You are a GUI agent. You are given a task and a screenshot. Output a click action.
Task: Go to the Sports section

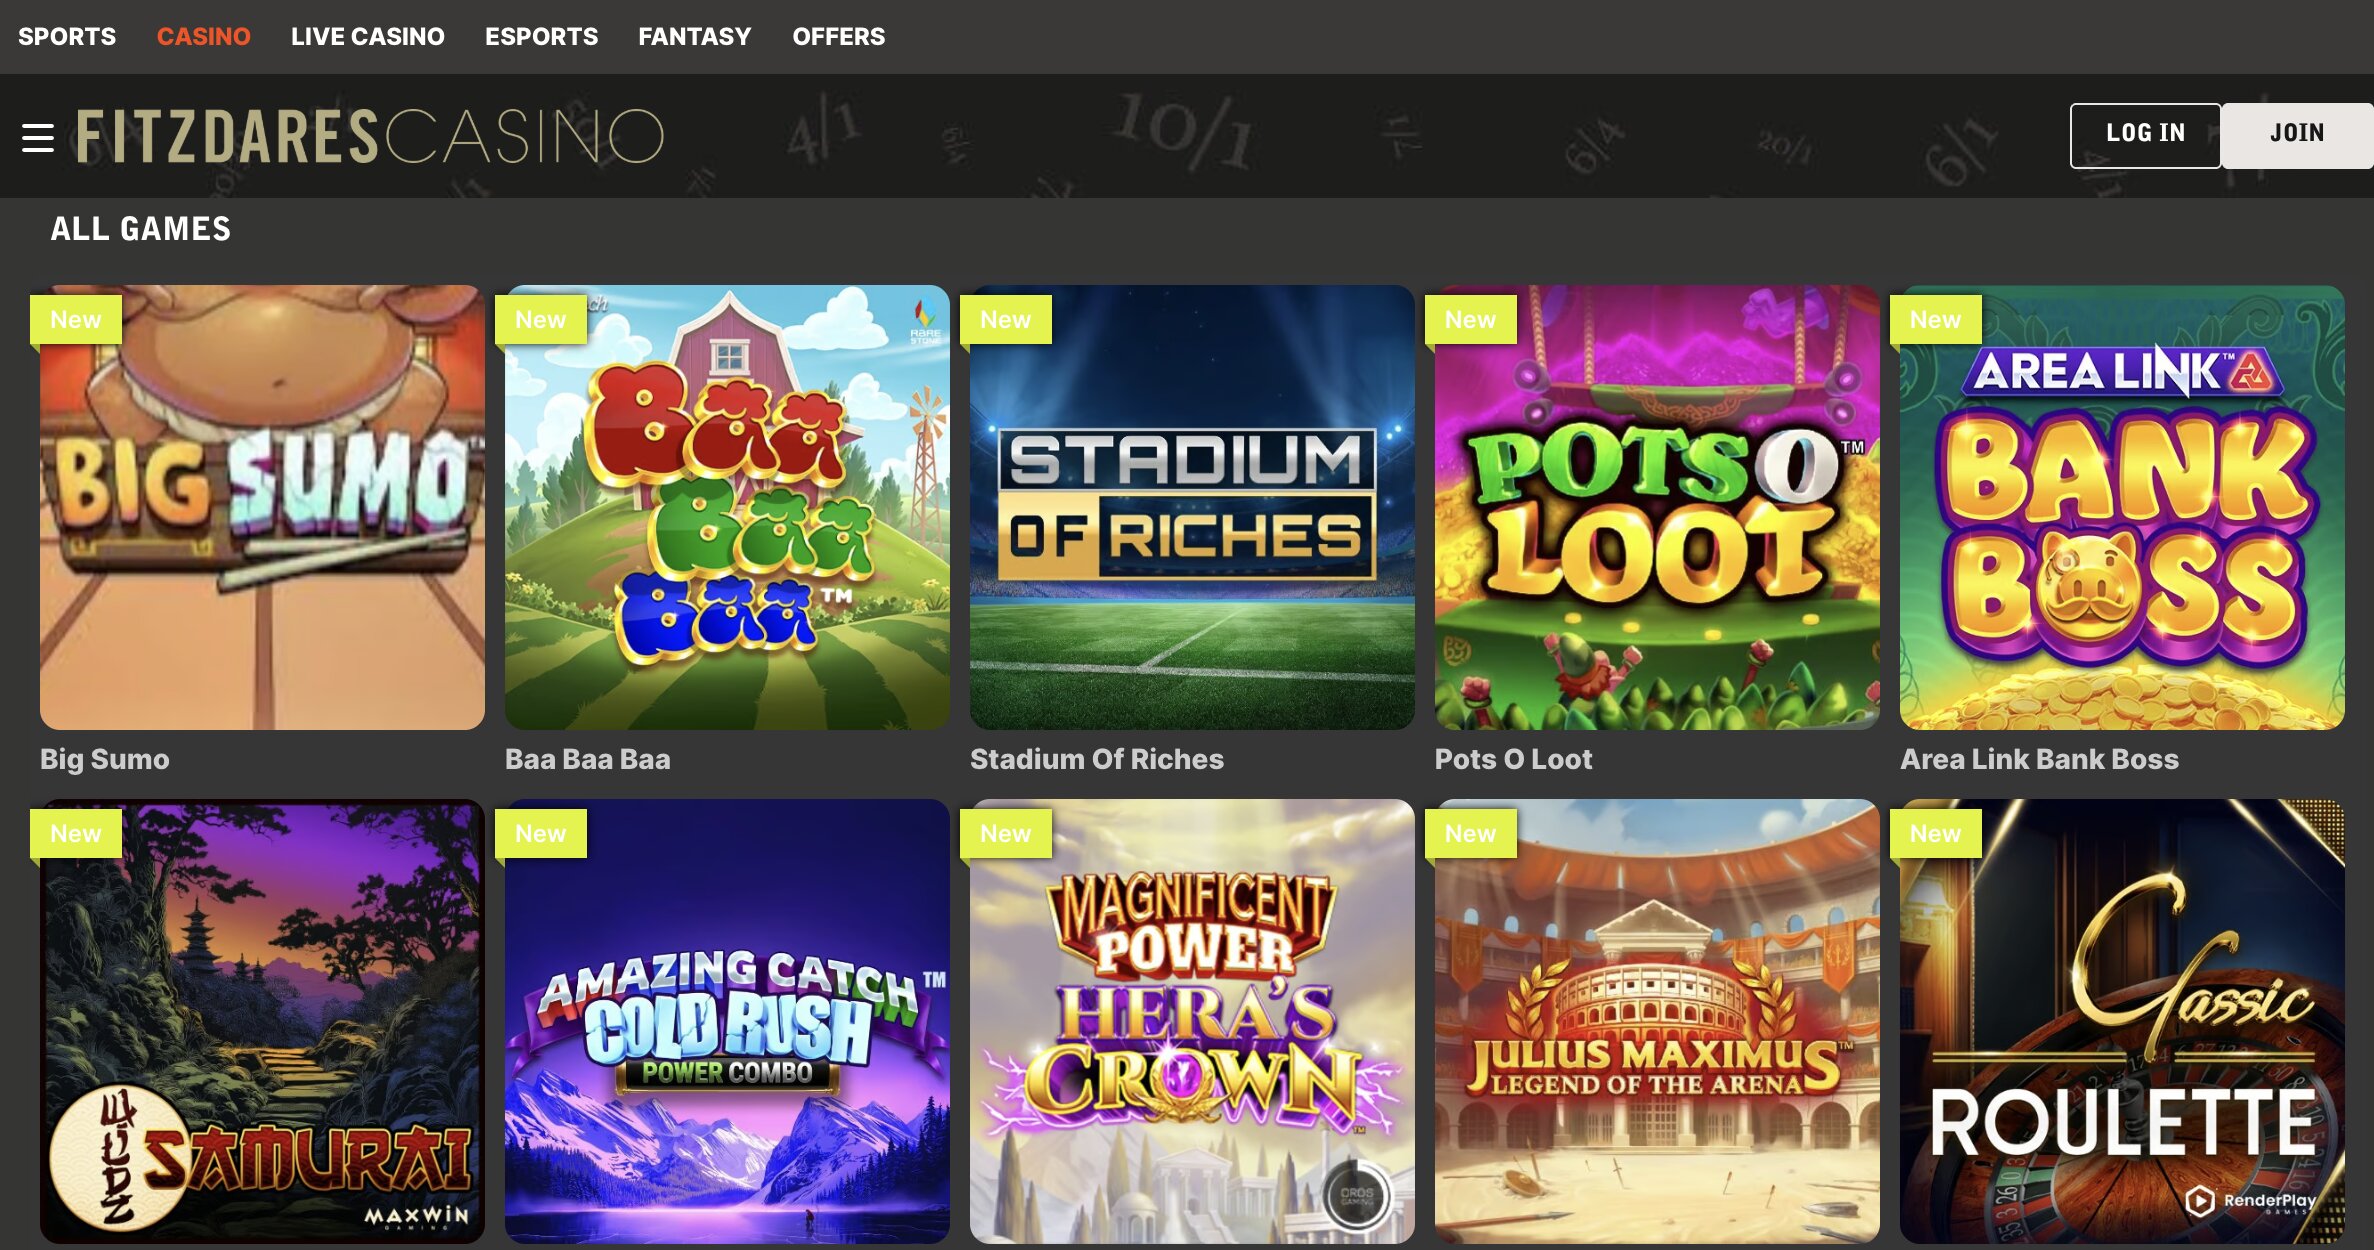click(x=67, y=37)
